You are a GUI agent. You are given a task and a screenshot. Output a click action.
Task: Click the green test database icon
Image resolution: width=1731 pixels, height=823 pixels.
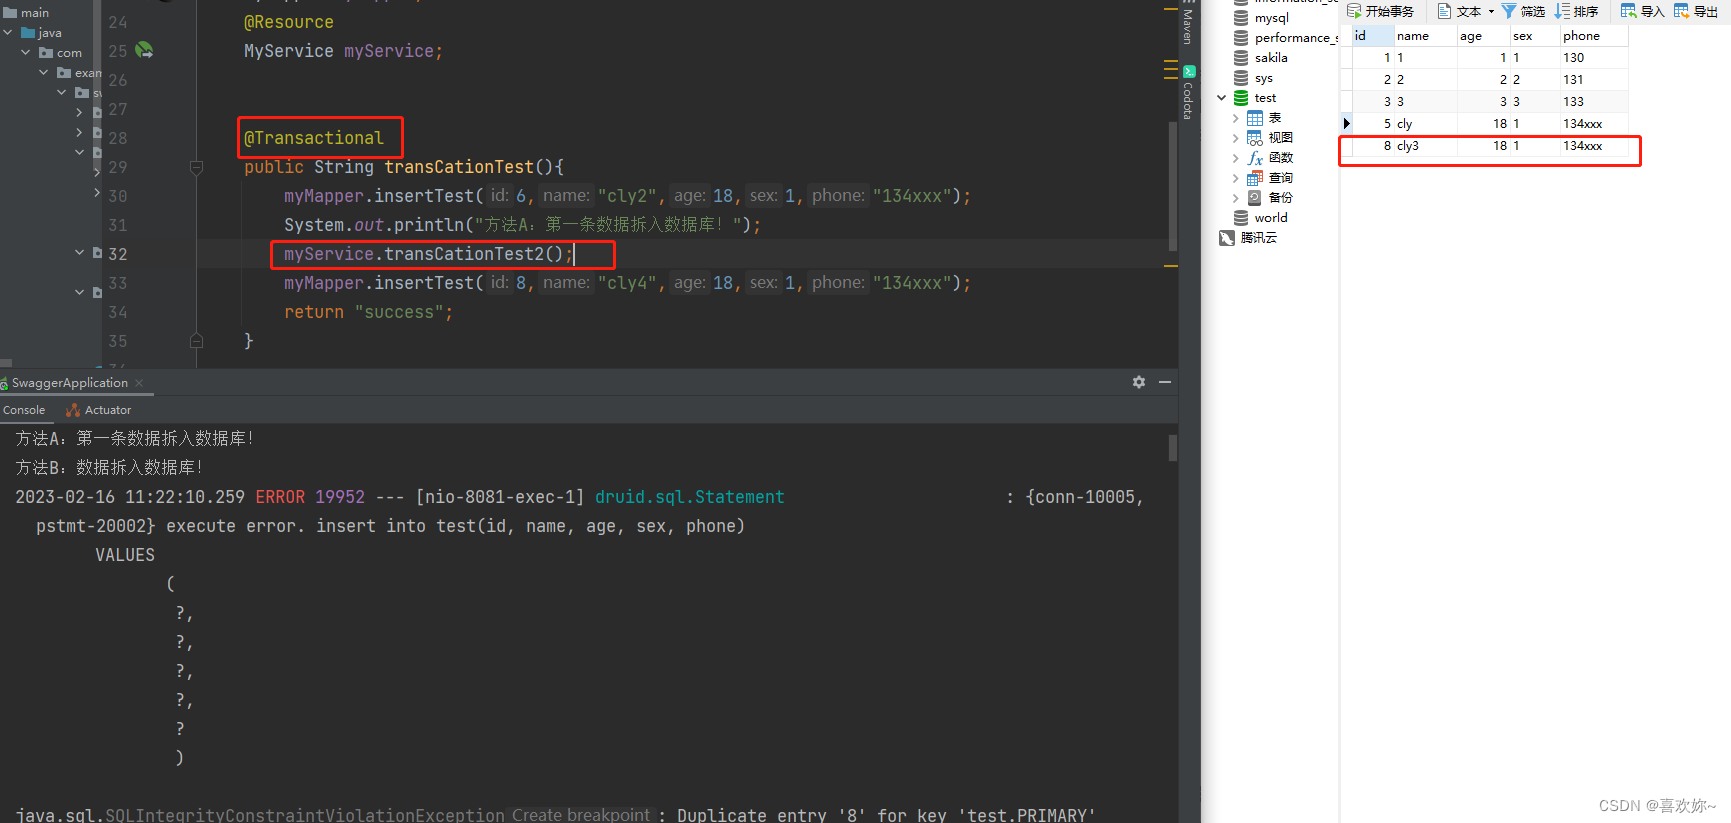1241,98
